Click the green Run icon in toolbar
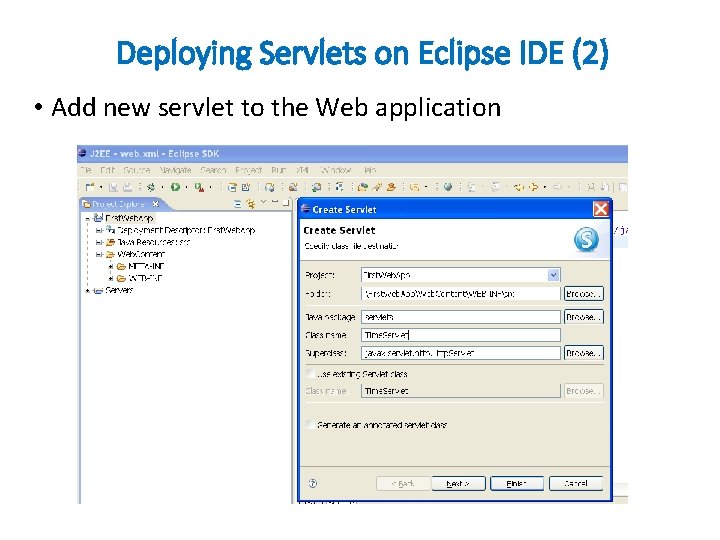Image resolution: width=720 pixels, height=540 pixels. point(175,187)
